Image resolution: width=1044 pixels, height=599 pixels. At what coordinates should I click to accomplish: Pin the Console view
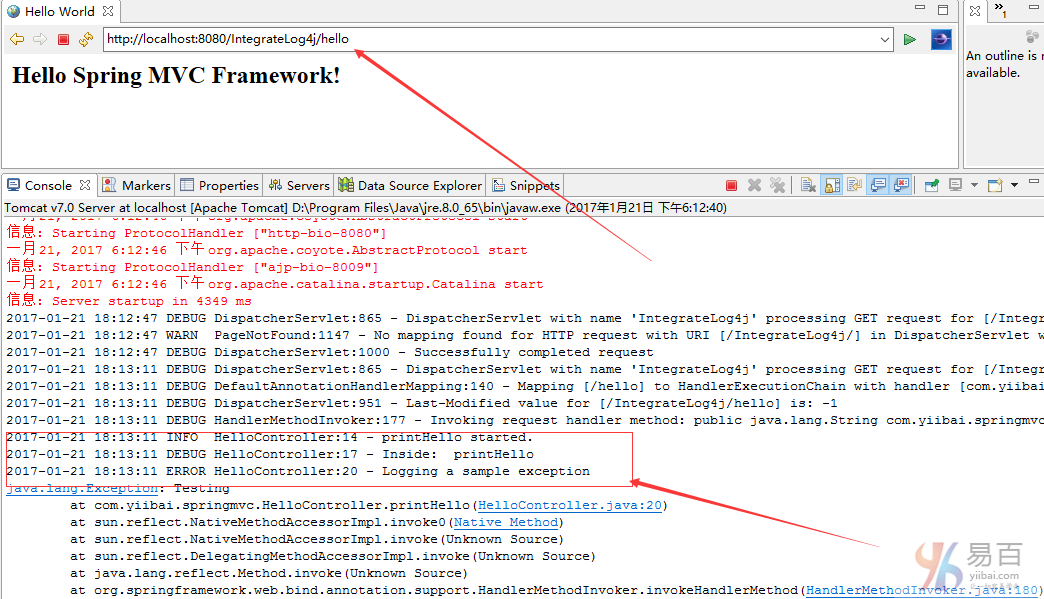tap(931, 185)
